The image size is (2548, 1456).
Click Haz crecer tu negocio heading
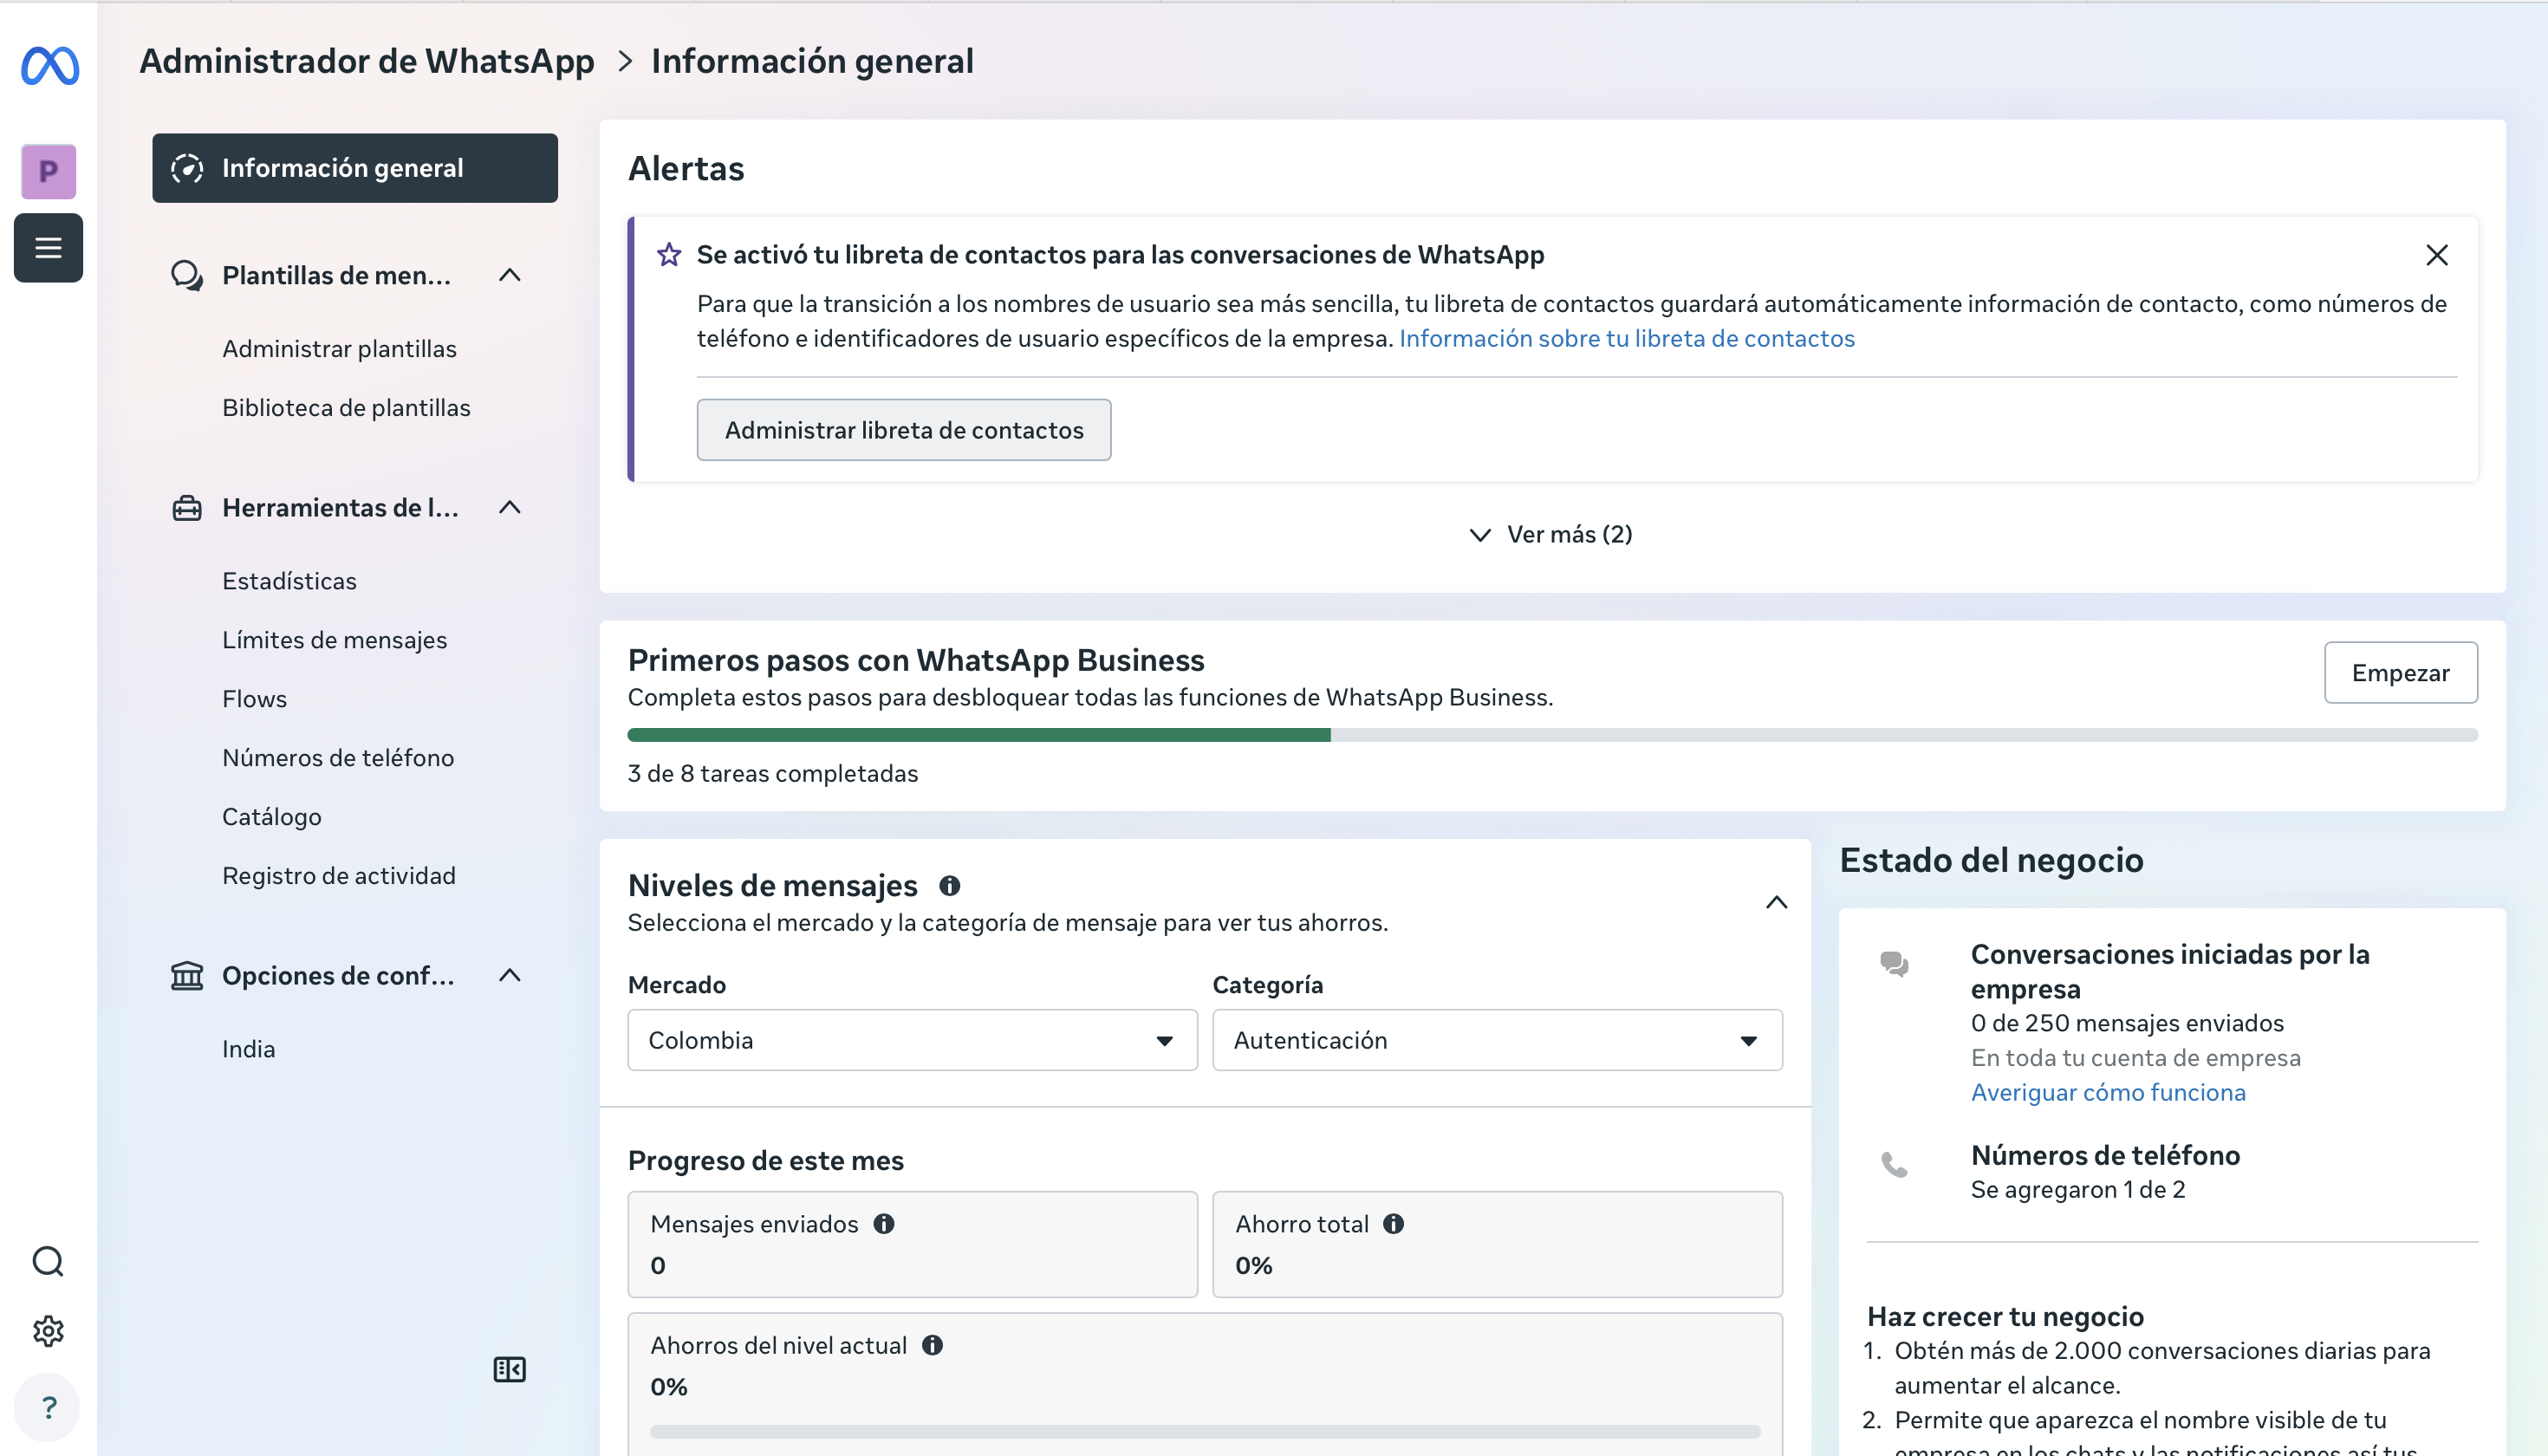point(2005,1316)
